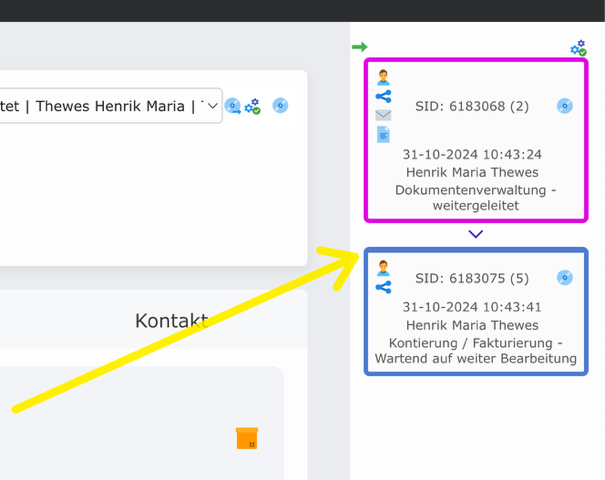Click the plain disc icon right of the dropdown
The image size is (605, 480).
(x=280, y=105)
